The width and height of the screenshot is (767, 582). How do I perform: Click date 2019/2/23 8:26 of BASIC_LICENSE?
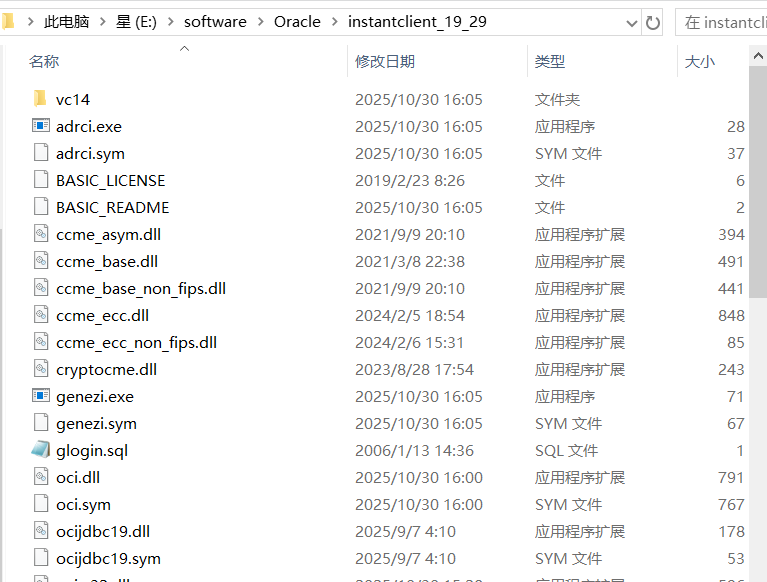point(410,180)
